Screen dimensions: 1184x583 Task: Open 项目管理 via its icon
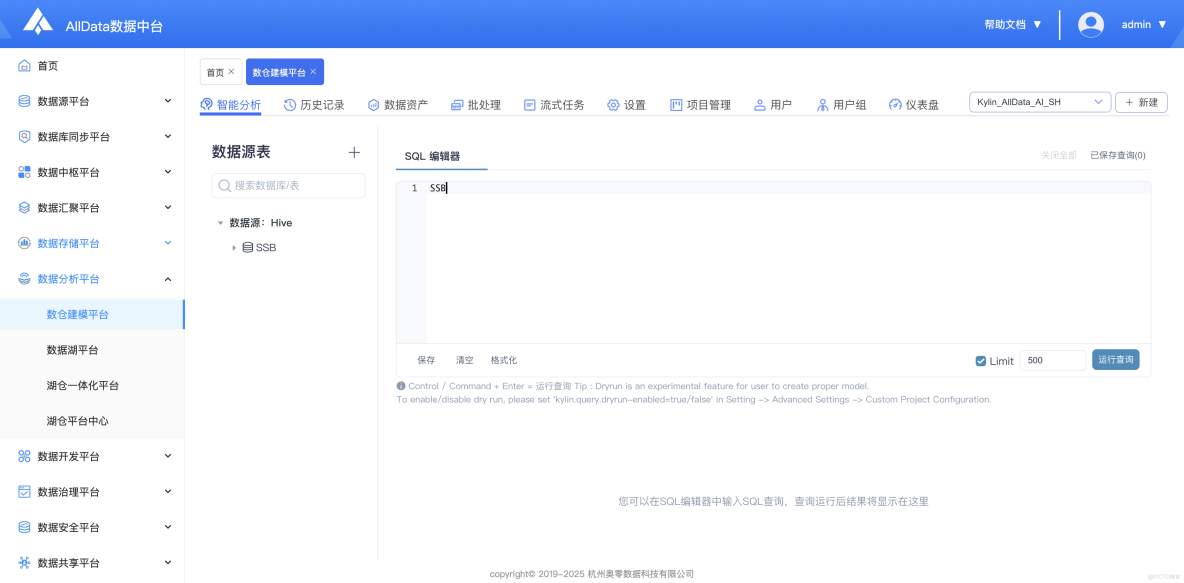click(675, 103)
